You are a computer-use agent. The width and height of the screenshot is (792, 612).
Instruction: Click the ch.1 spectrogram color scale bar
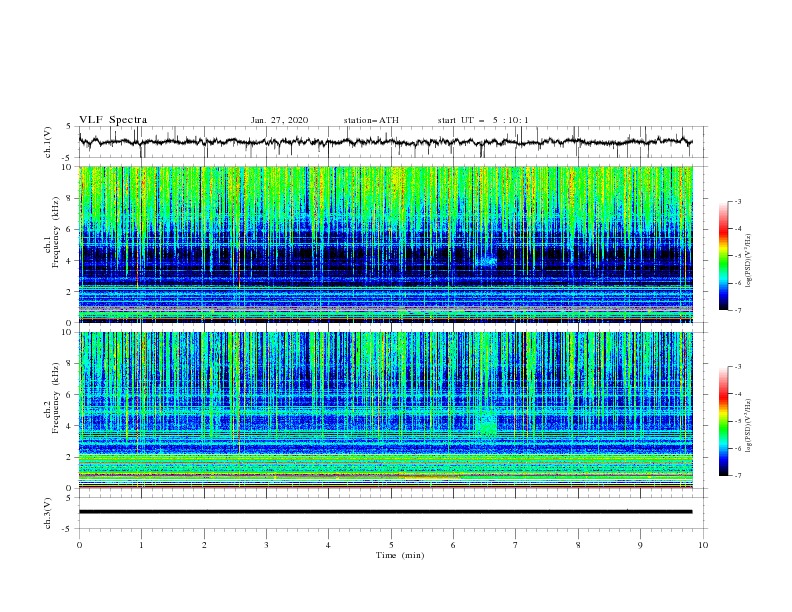723,256
